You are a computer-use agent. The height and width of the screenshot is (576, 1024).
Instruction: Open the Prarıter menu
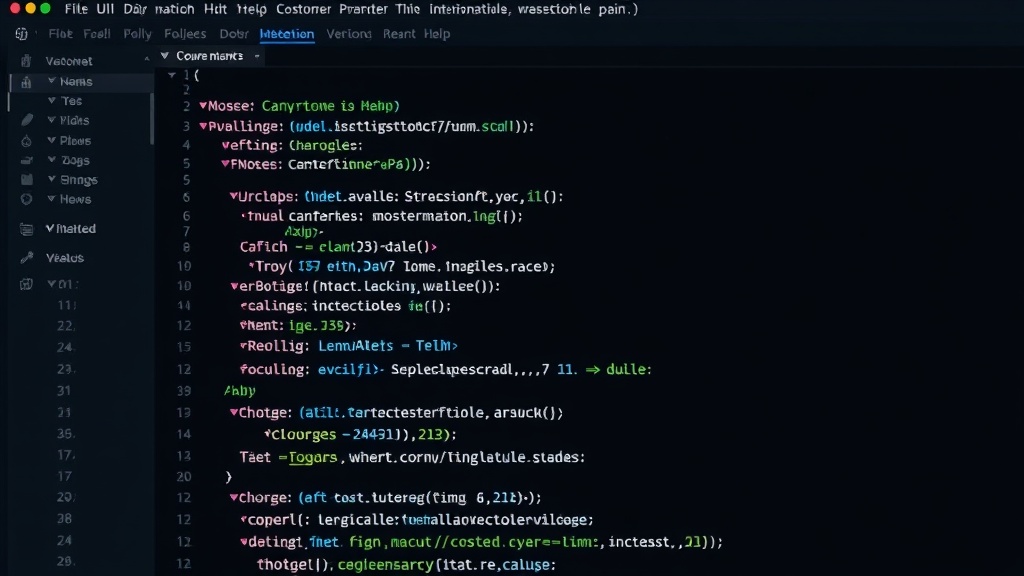(x=362, y=9)
